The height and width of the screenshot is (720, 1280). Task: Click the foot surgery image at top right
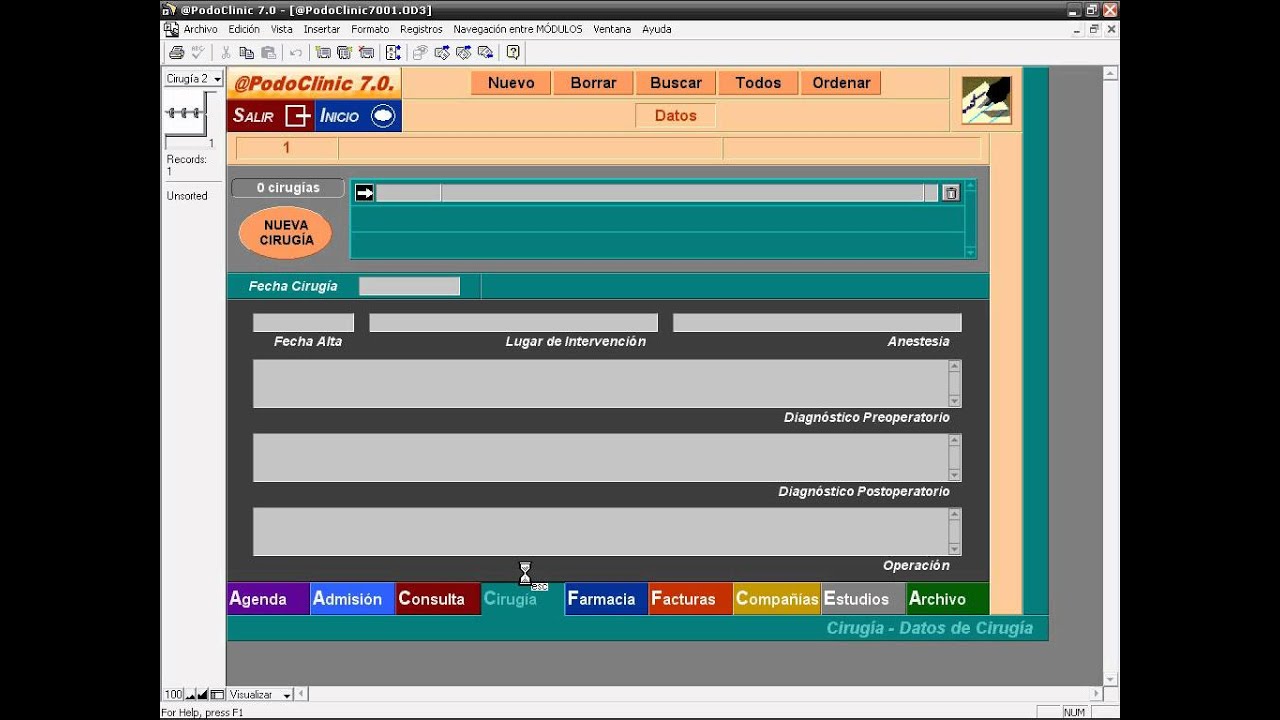point(986,100)
